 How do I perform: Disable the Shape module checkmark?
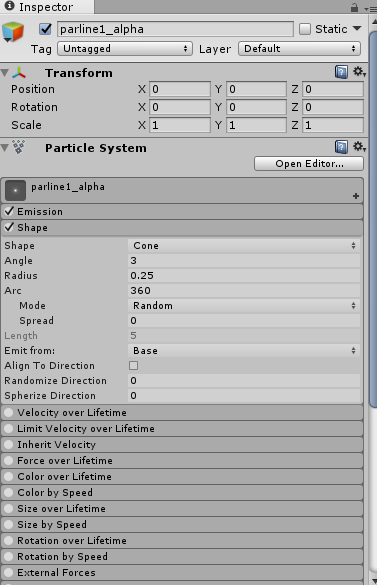pyautogui.click(x=9, y=227)
